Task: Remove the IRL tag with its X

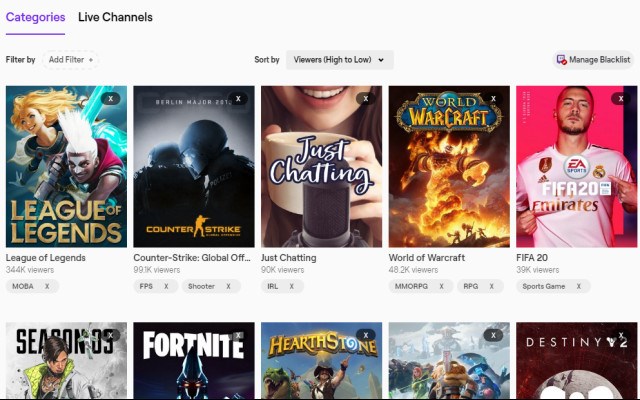Action: point(291,286)
